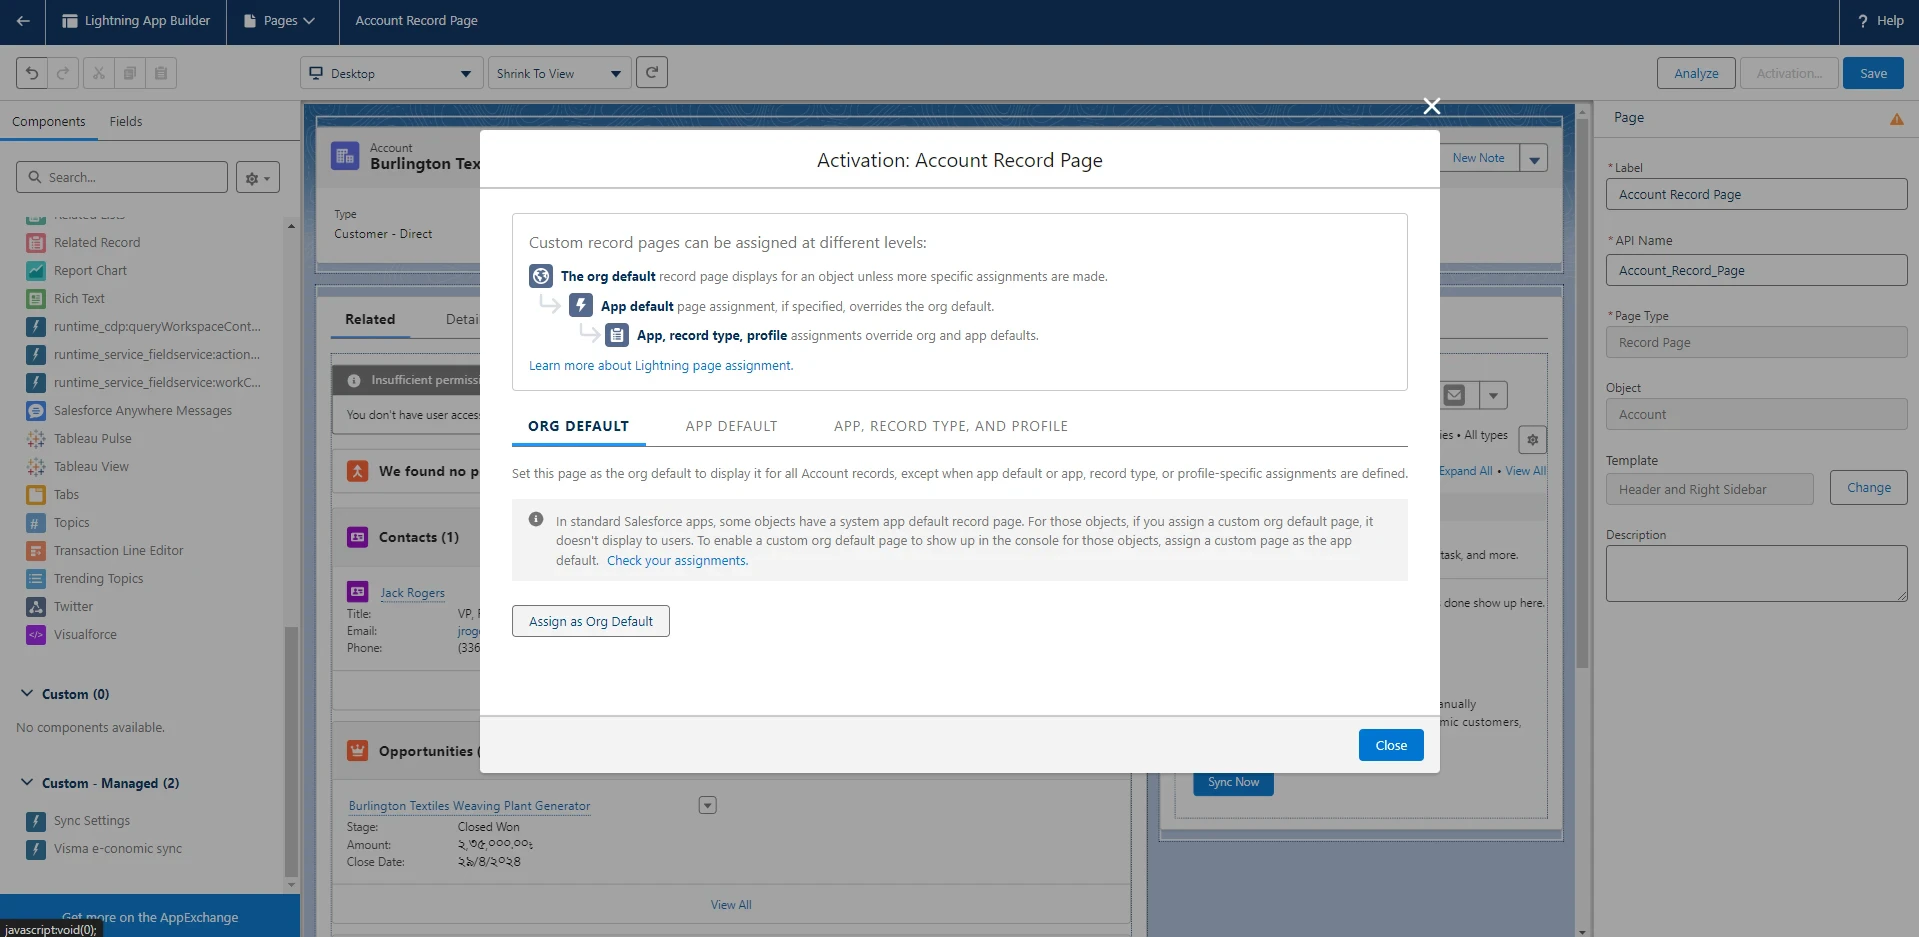This screenshot has height=937, width=1919.
Task: Open the Components tab in left panel
Action: pyautogui.click(x=49, y=121)
